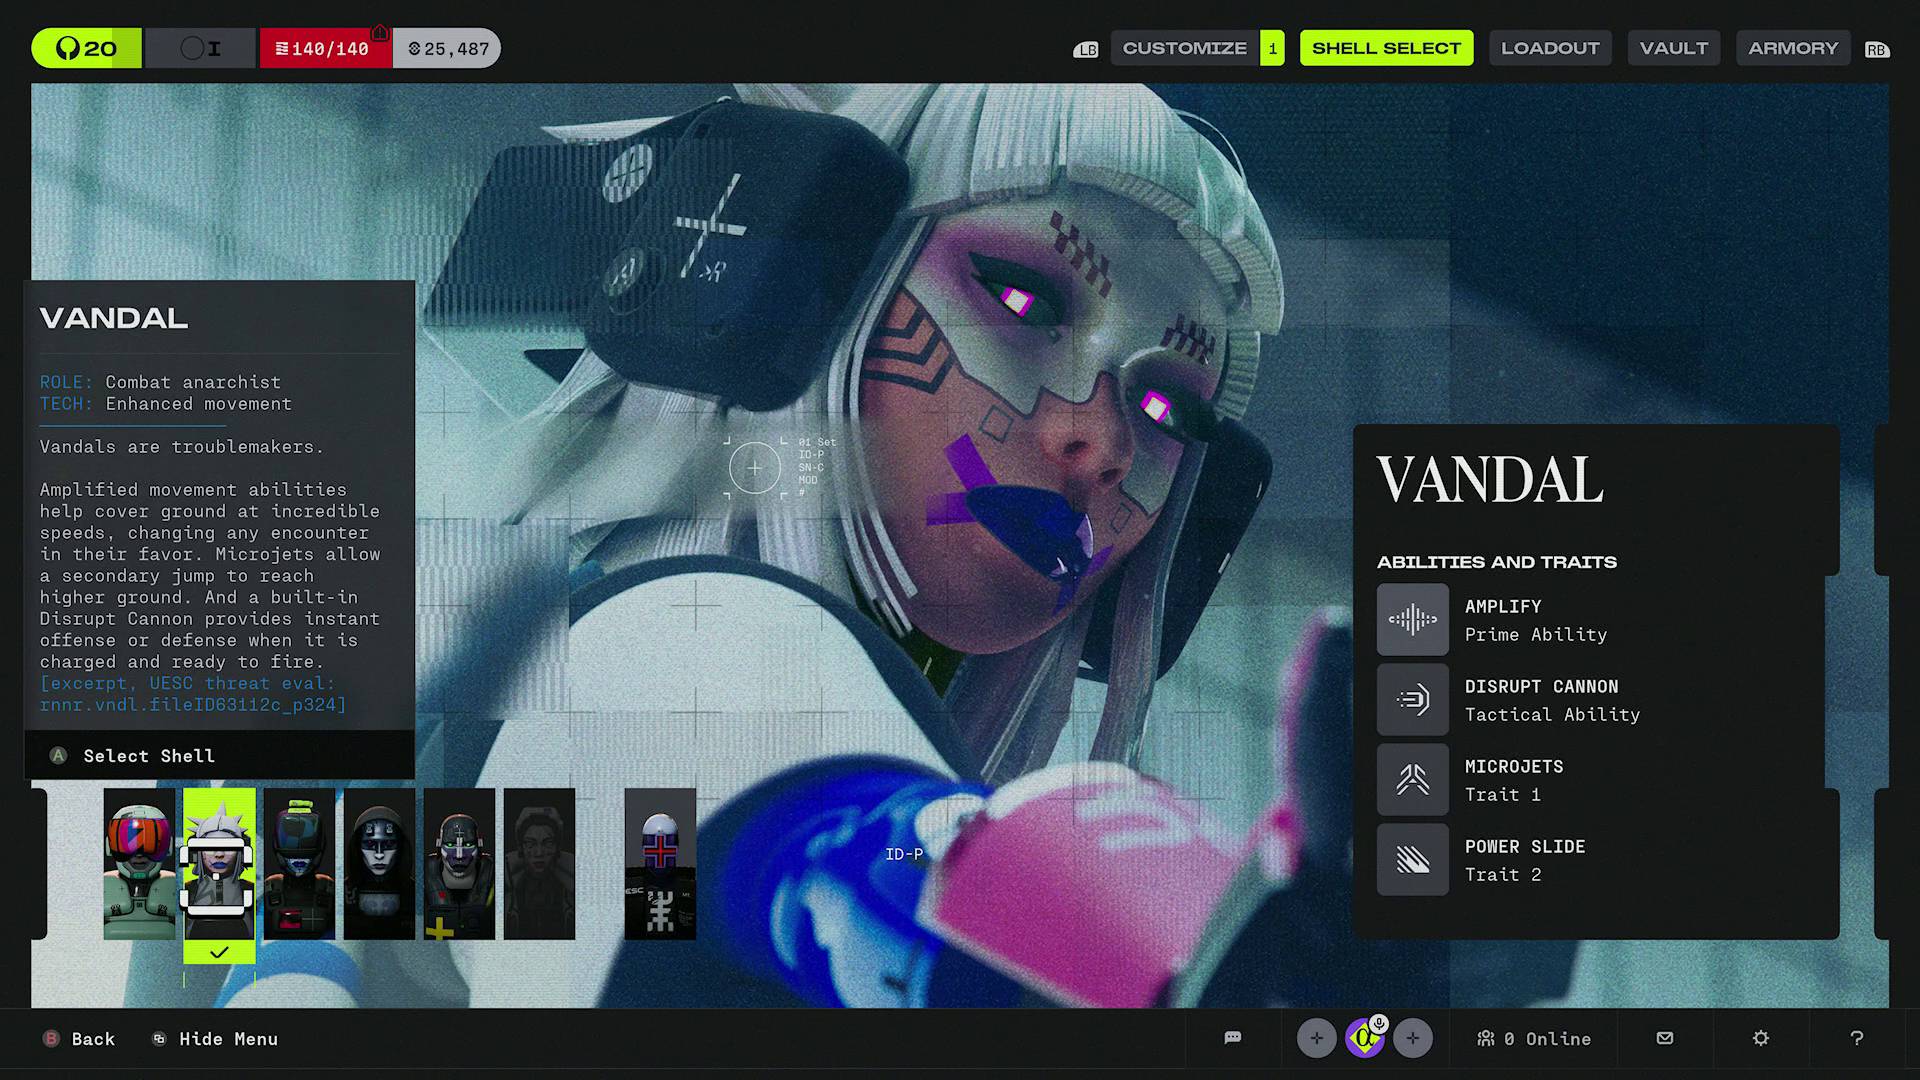This screenshot has height=1080, width=1920.
Task: Switch to the Customize tab
Action: pos(1185,48)
